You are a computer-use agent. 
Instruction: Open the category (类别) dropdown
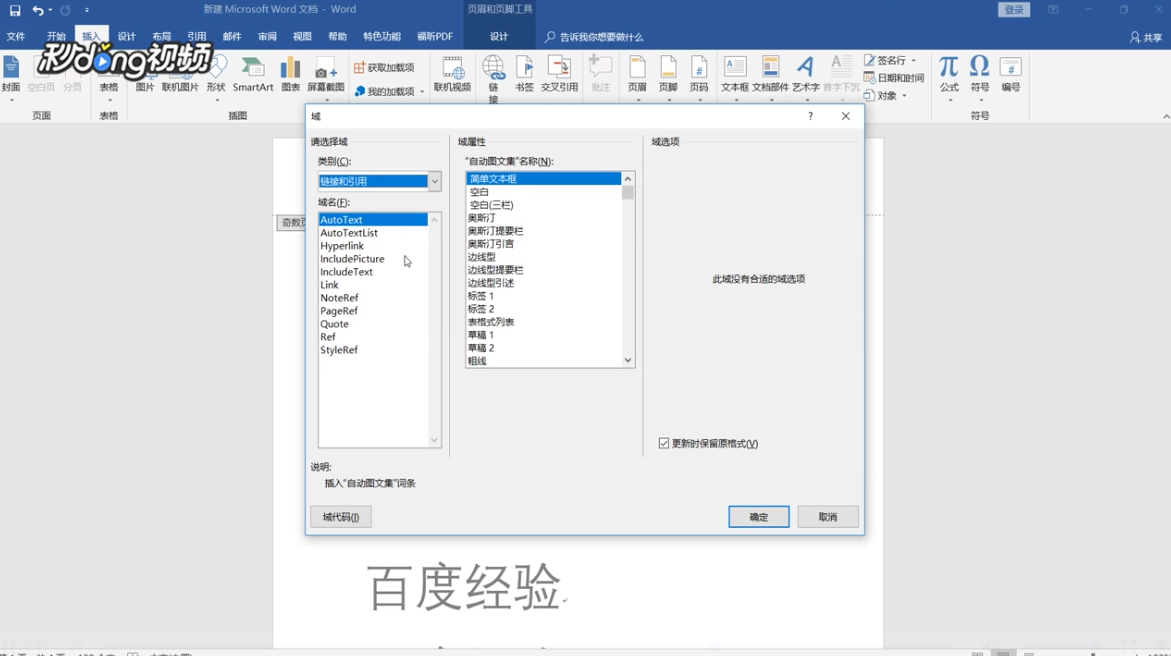pyautogui.click(x=435, y=181)
